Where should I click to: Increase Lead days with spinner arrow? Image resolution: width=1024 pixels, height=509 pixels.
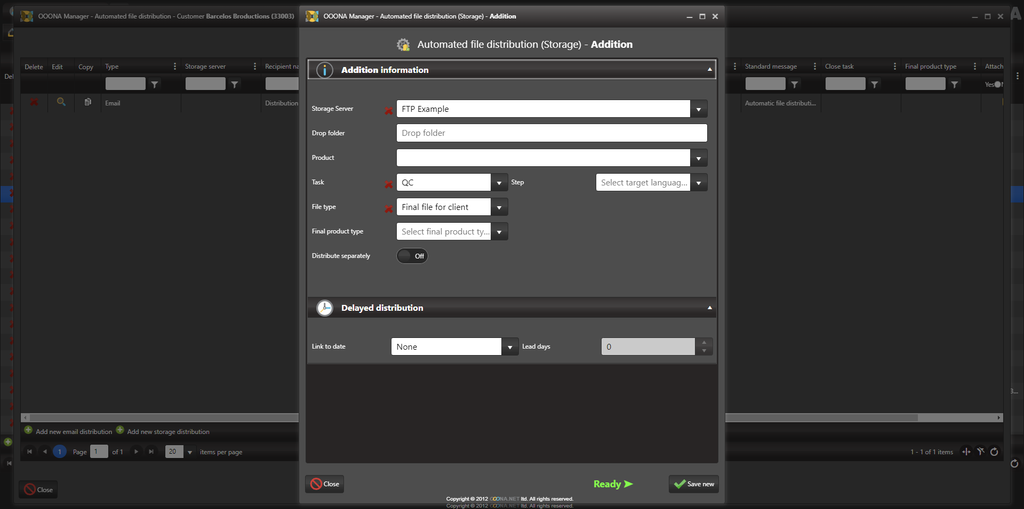click(x=704, y=342)
